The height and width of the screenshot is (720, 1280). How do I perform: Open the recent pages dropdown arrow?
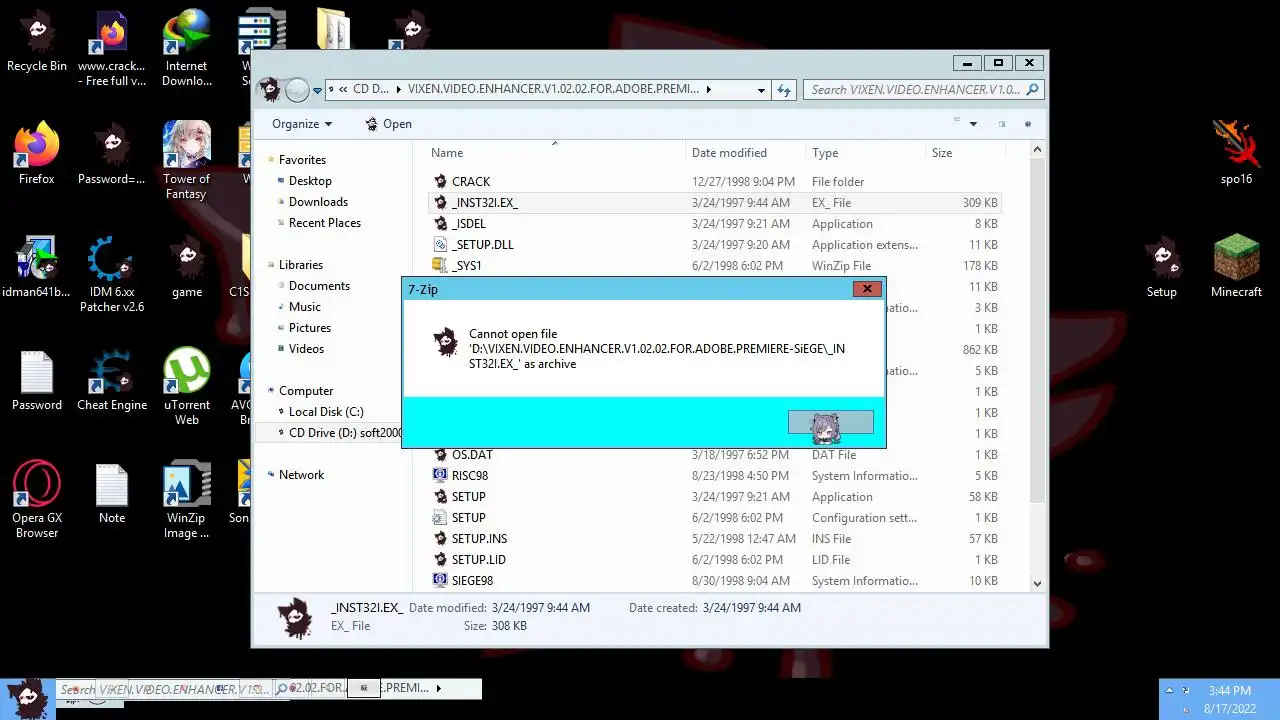(317, 90)
